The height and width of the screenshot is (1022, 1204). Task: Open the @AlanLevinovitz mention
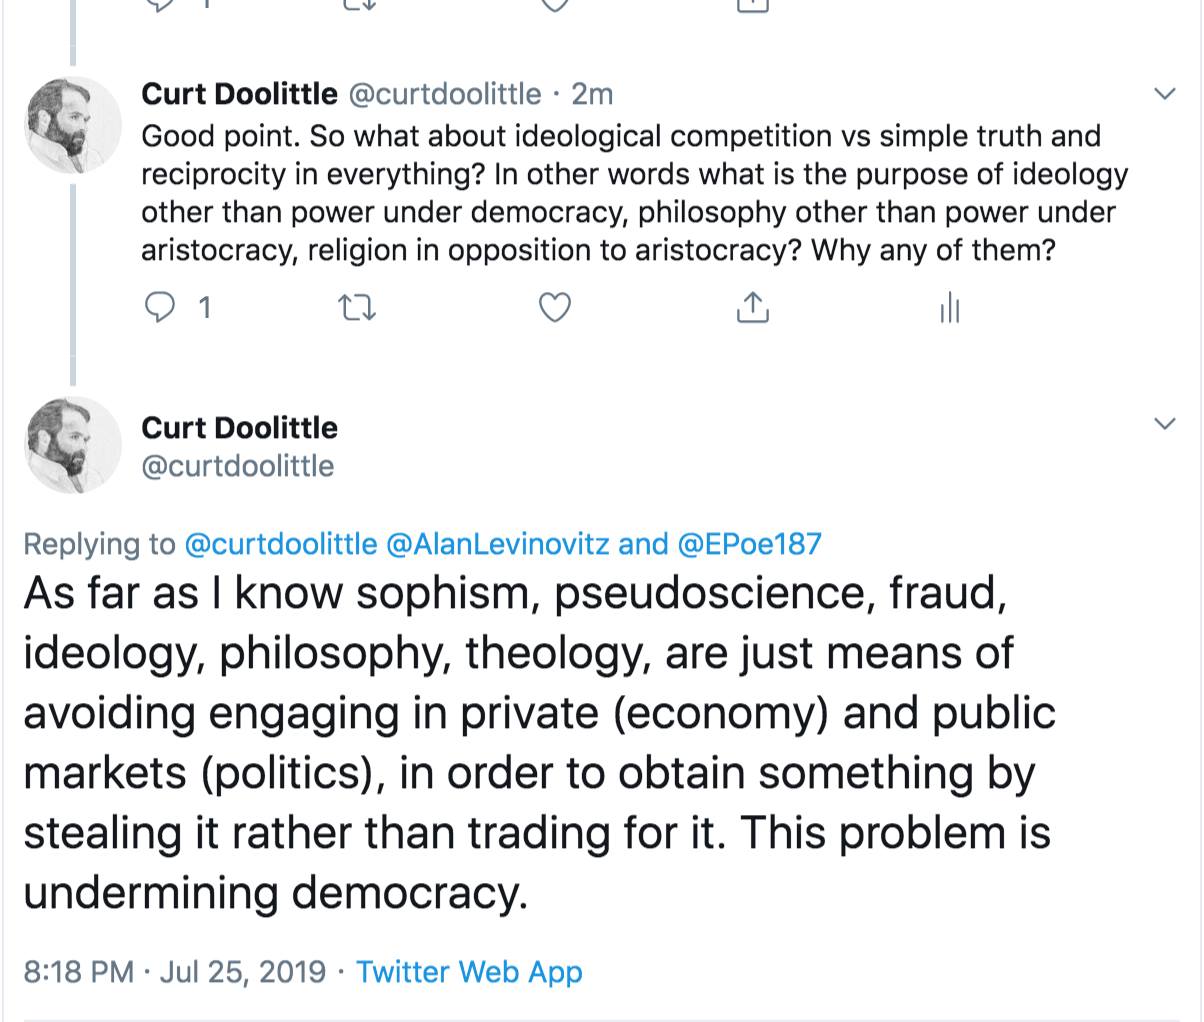tap(497, 544)
